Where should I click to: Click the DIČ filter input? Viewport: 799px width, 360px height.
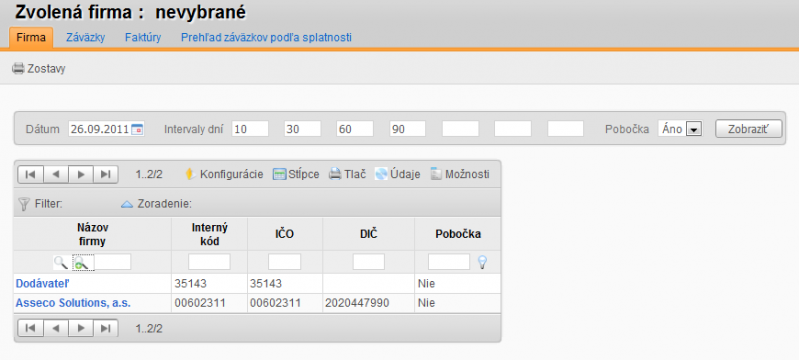point(369,262)
